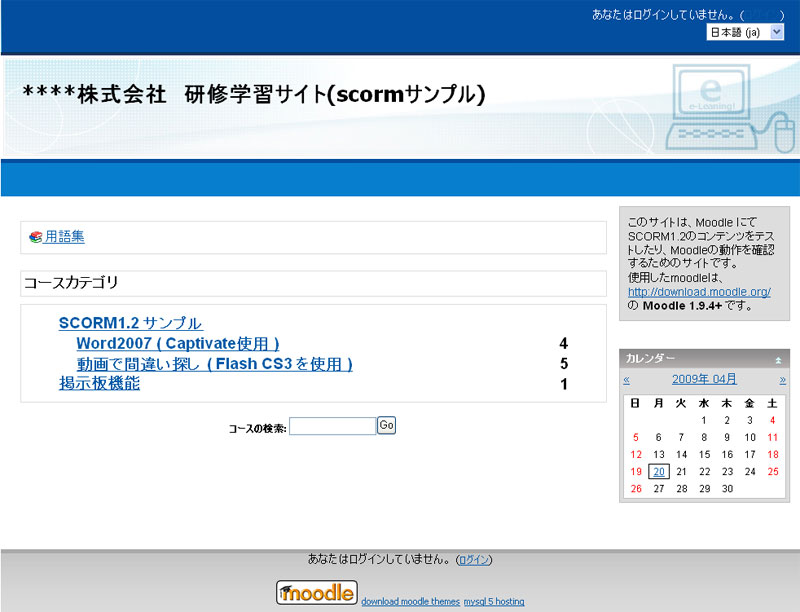Click the e-Learning computer banner image
The width and height of the screenshot is (800, 612).
pyautogui.click(x=731, y=108)
